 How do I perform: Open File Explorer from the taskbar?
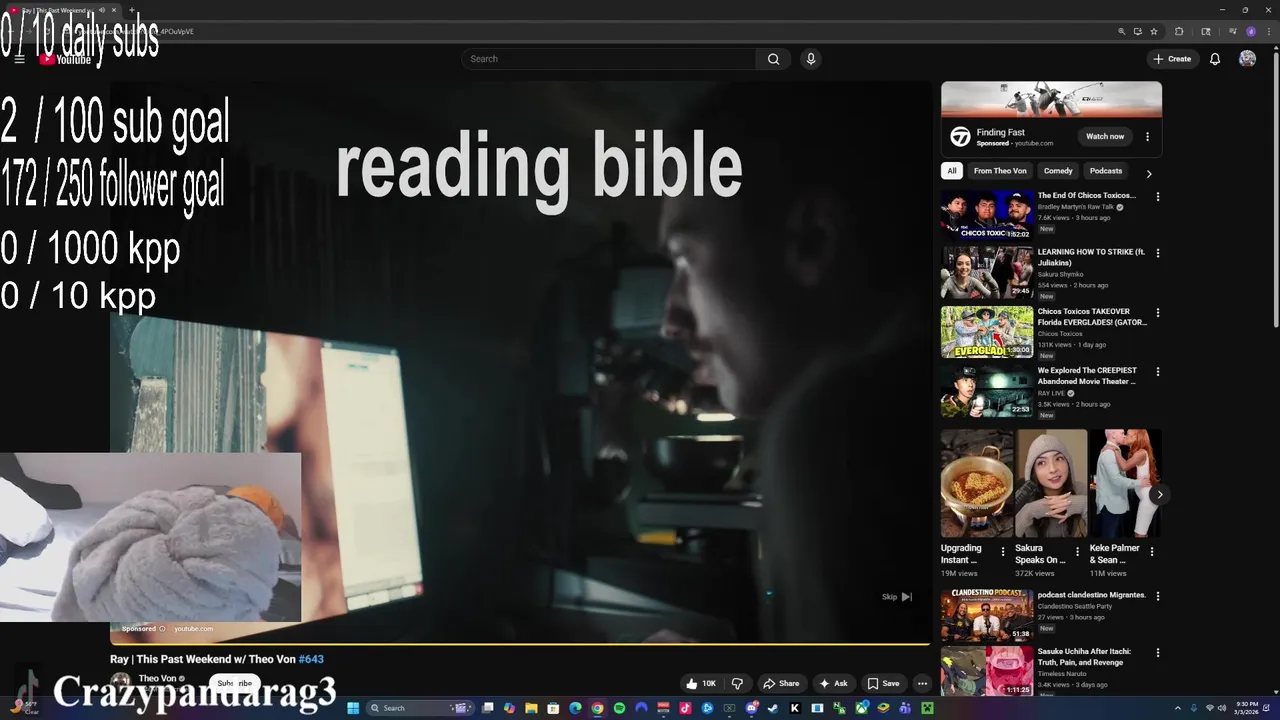click(x=531, y=708)
